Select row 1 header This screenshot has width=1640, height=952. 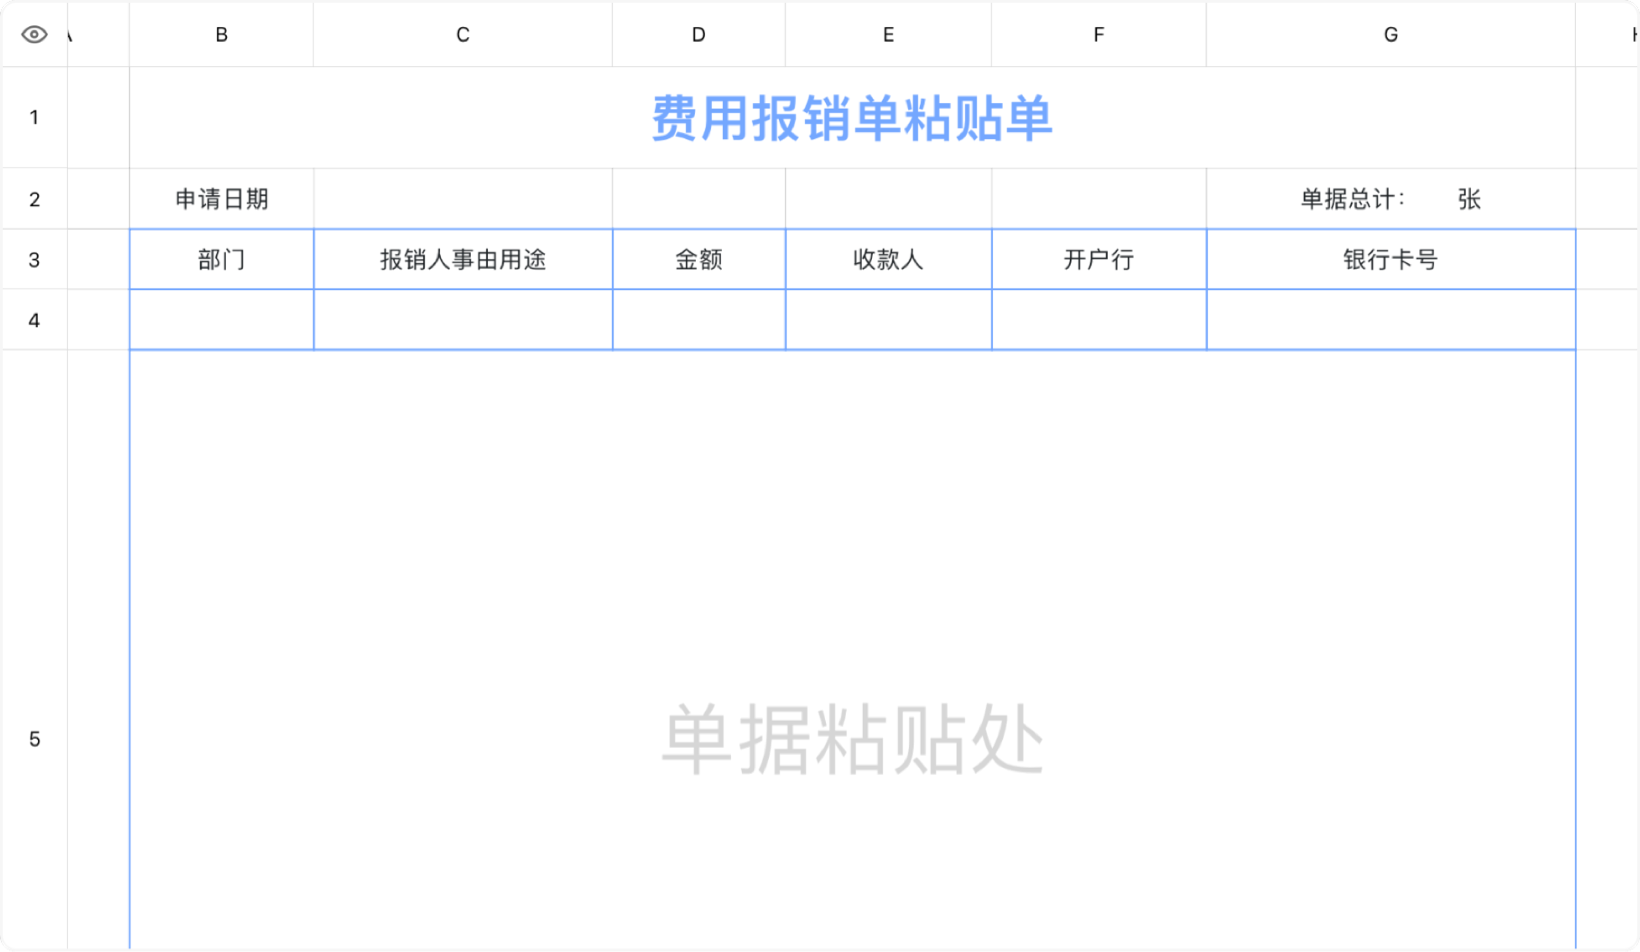(x=34, y=117)
